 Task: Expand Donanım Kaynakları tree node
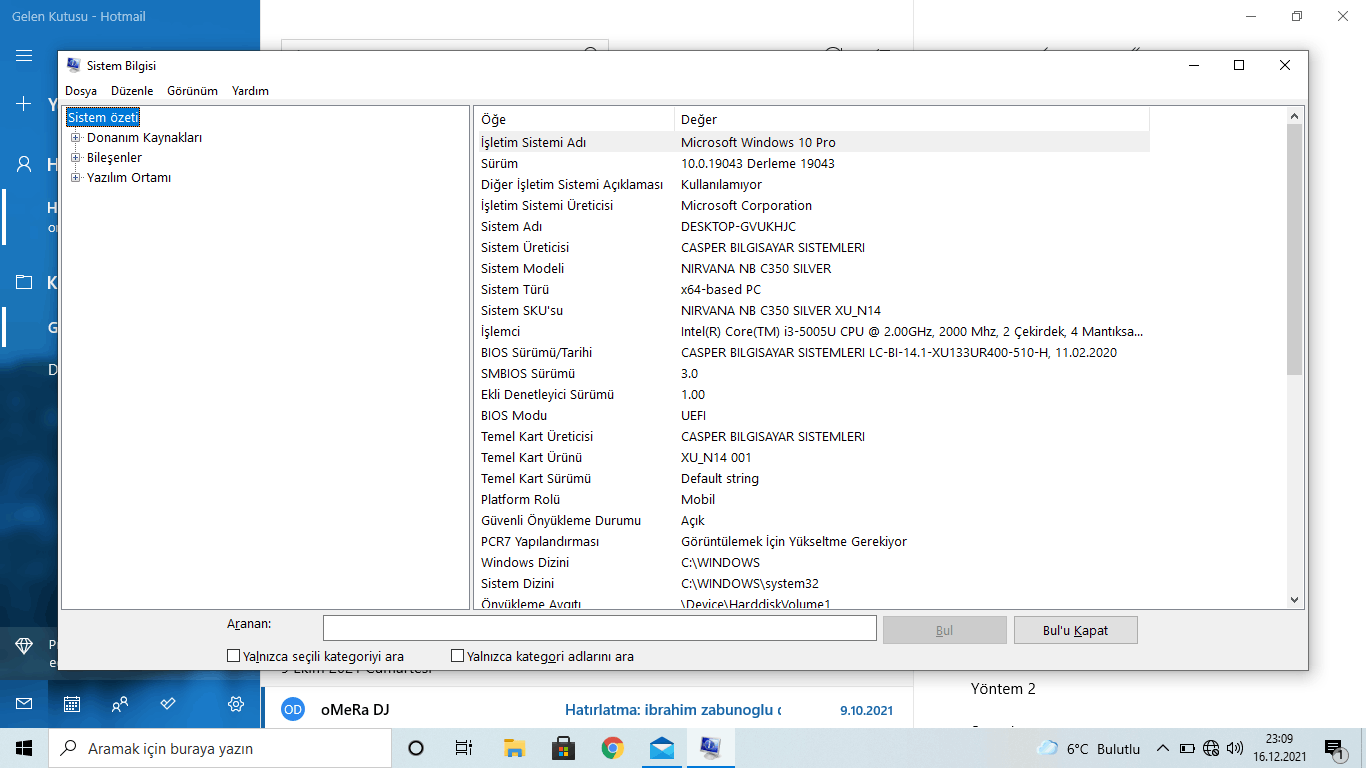coord(76,138)
